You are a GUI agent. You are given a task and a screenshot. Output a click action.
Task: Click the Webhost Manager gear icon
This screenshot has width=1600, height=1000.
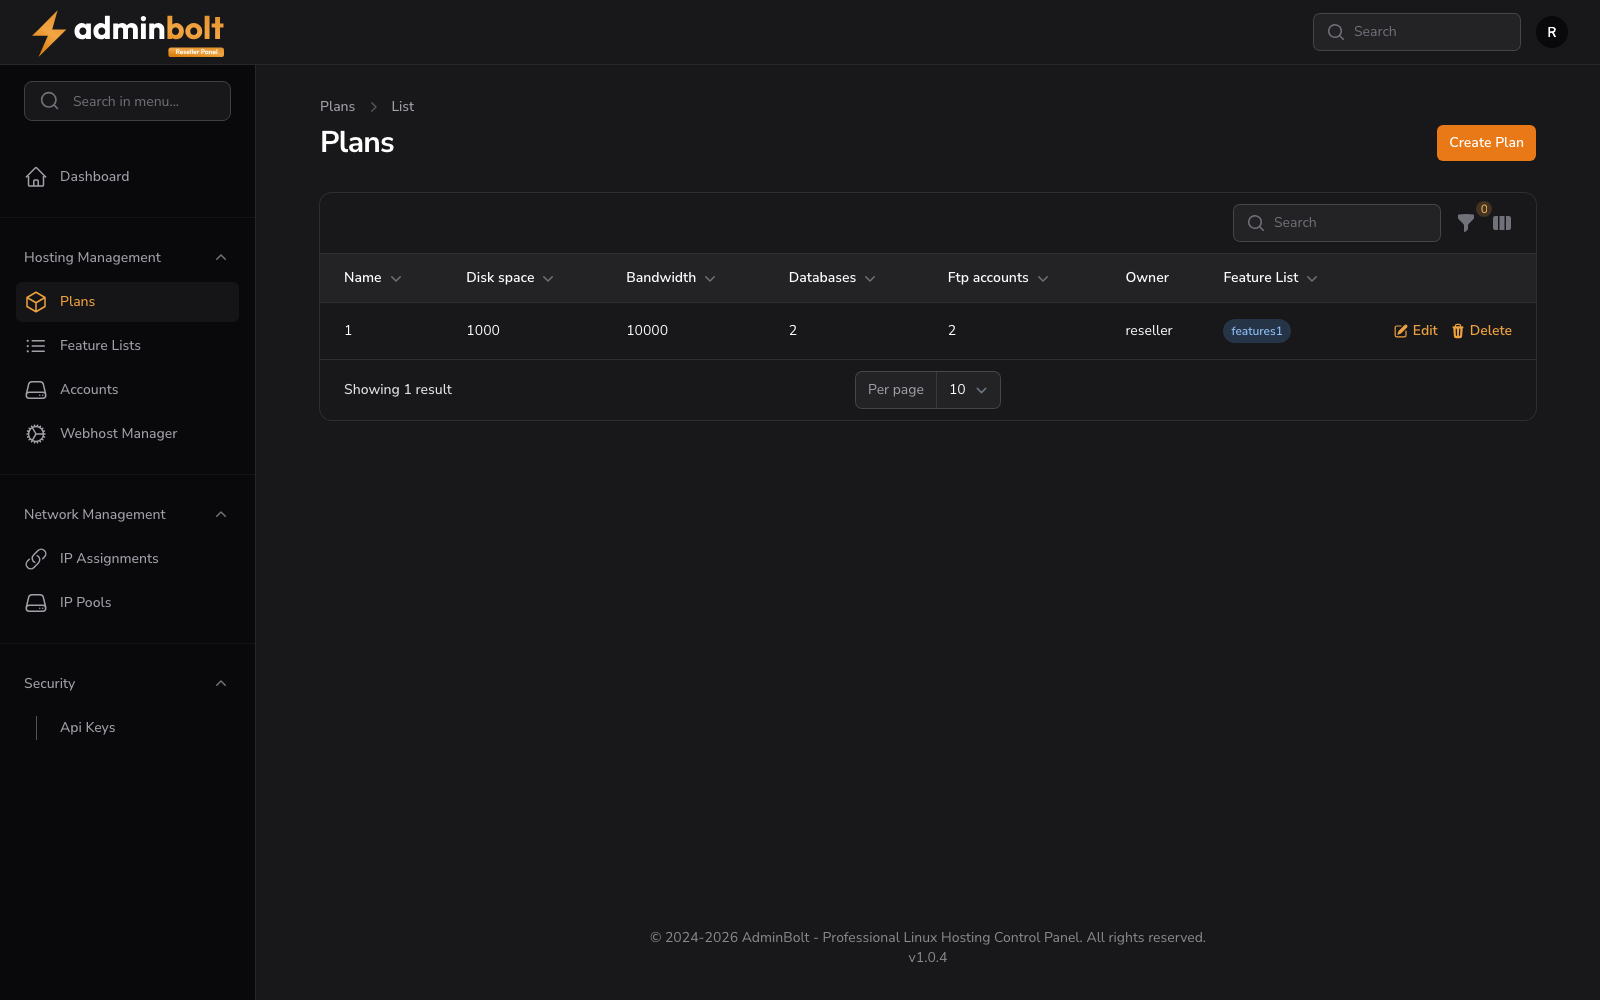point(36,434)
